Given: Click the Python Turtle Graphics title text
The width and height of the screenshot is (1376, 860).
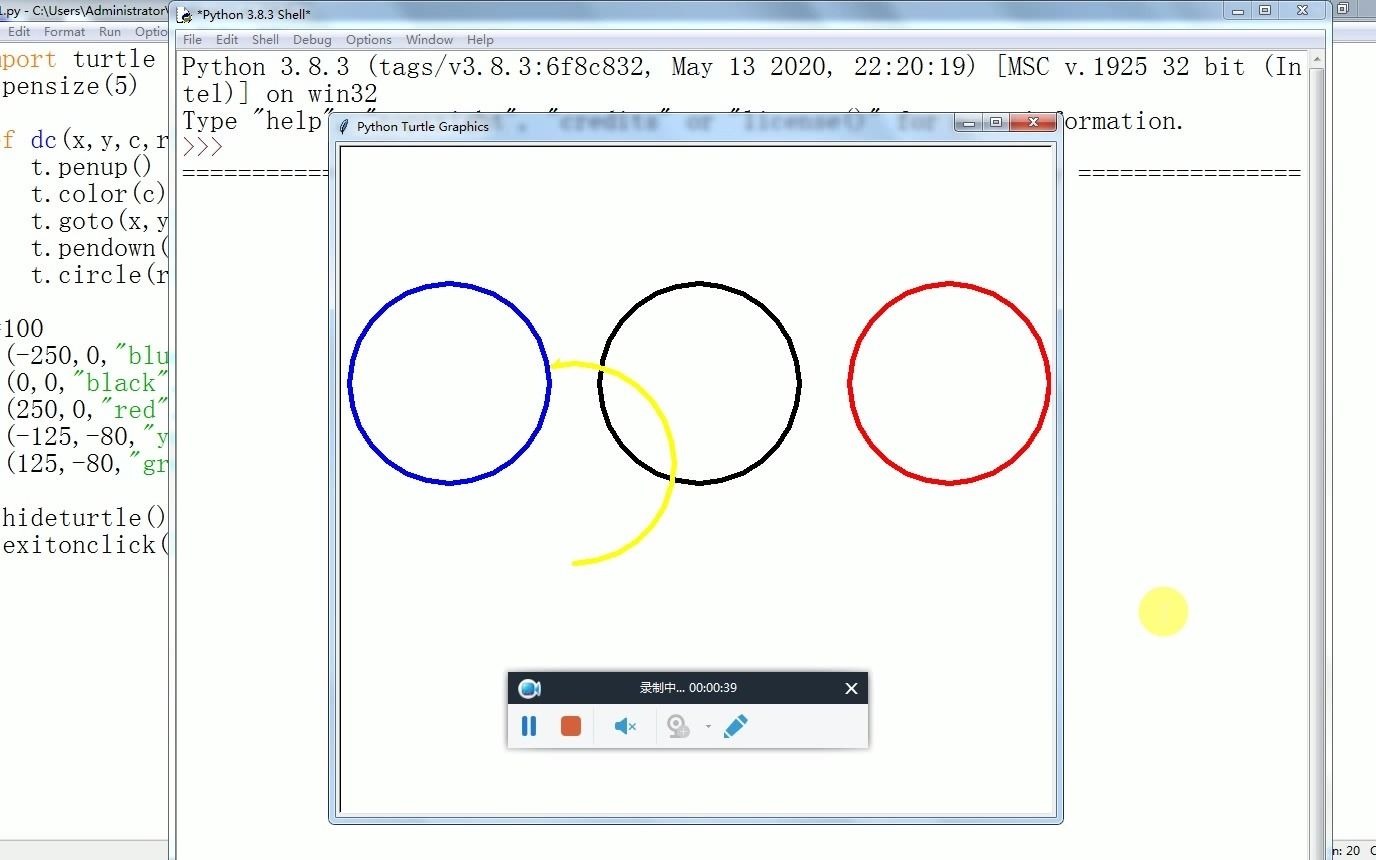Looking at the screenshot, I should [423, 127].
